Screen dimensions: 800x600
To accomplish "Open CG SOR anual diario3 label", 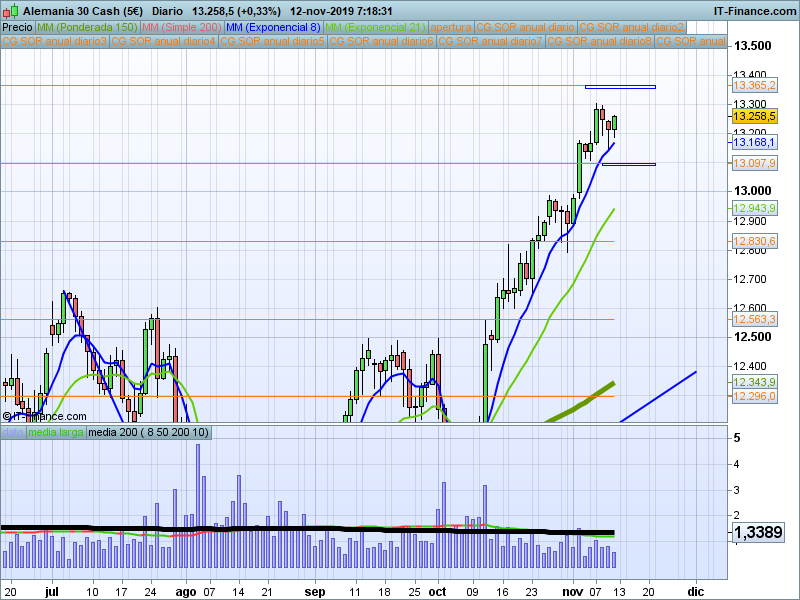I will [55, 41].
